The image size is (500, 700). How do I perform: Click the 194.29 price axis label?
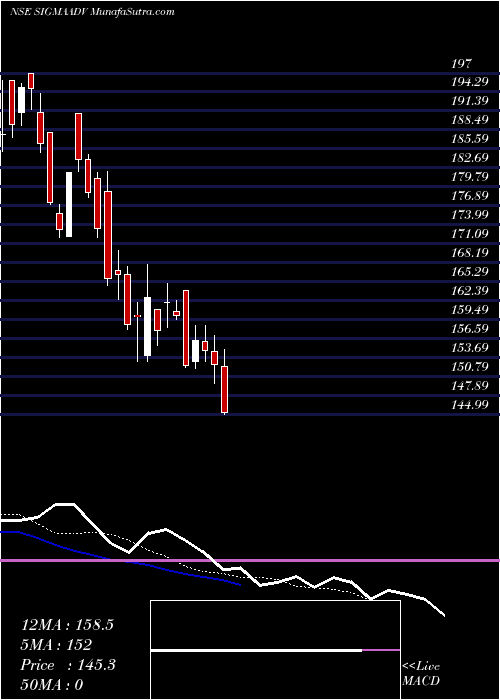(469, 82)
